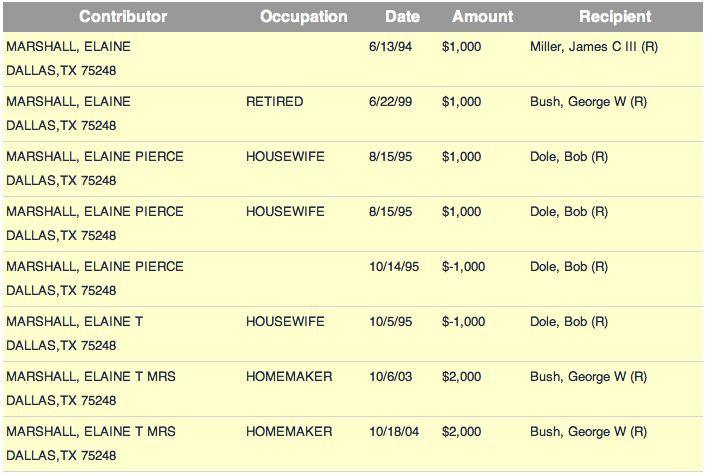
Task: Click the Recipient column header
Action: coord(614,17)
